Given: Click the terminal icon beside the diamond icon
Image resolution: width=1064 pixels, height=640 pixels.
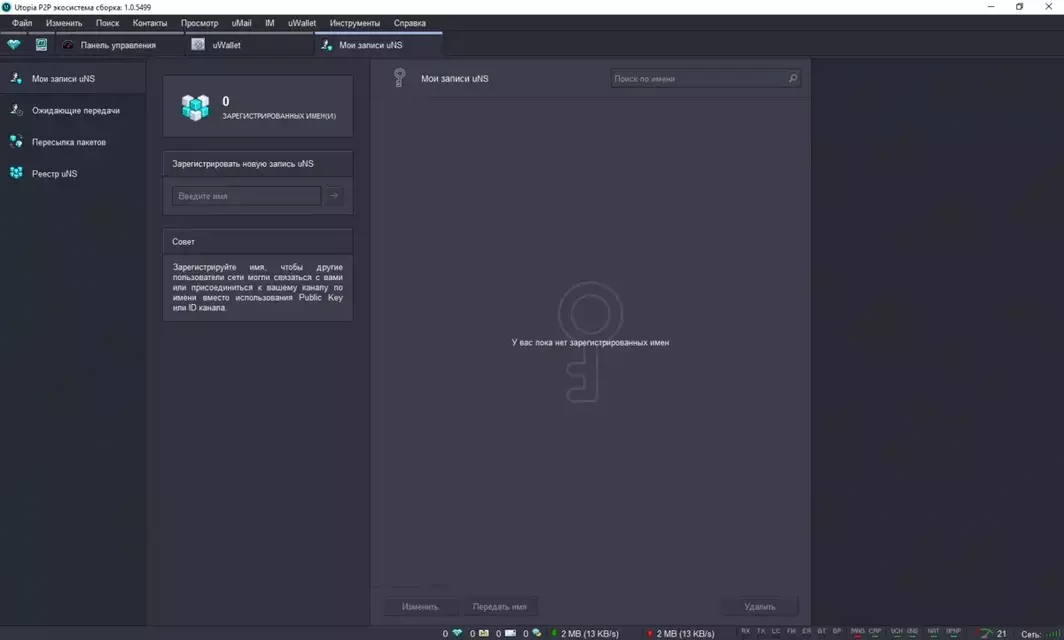Looking at the screenshot, I should [x=41, y=45].
